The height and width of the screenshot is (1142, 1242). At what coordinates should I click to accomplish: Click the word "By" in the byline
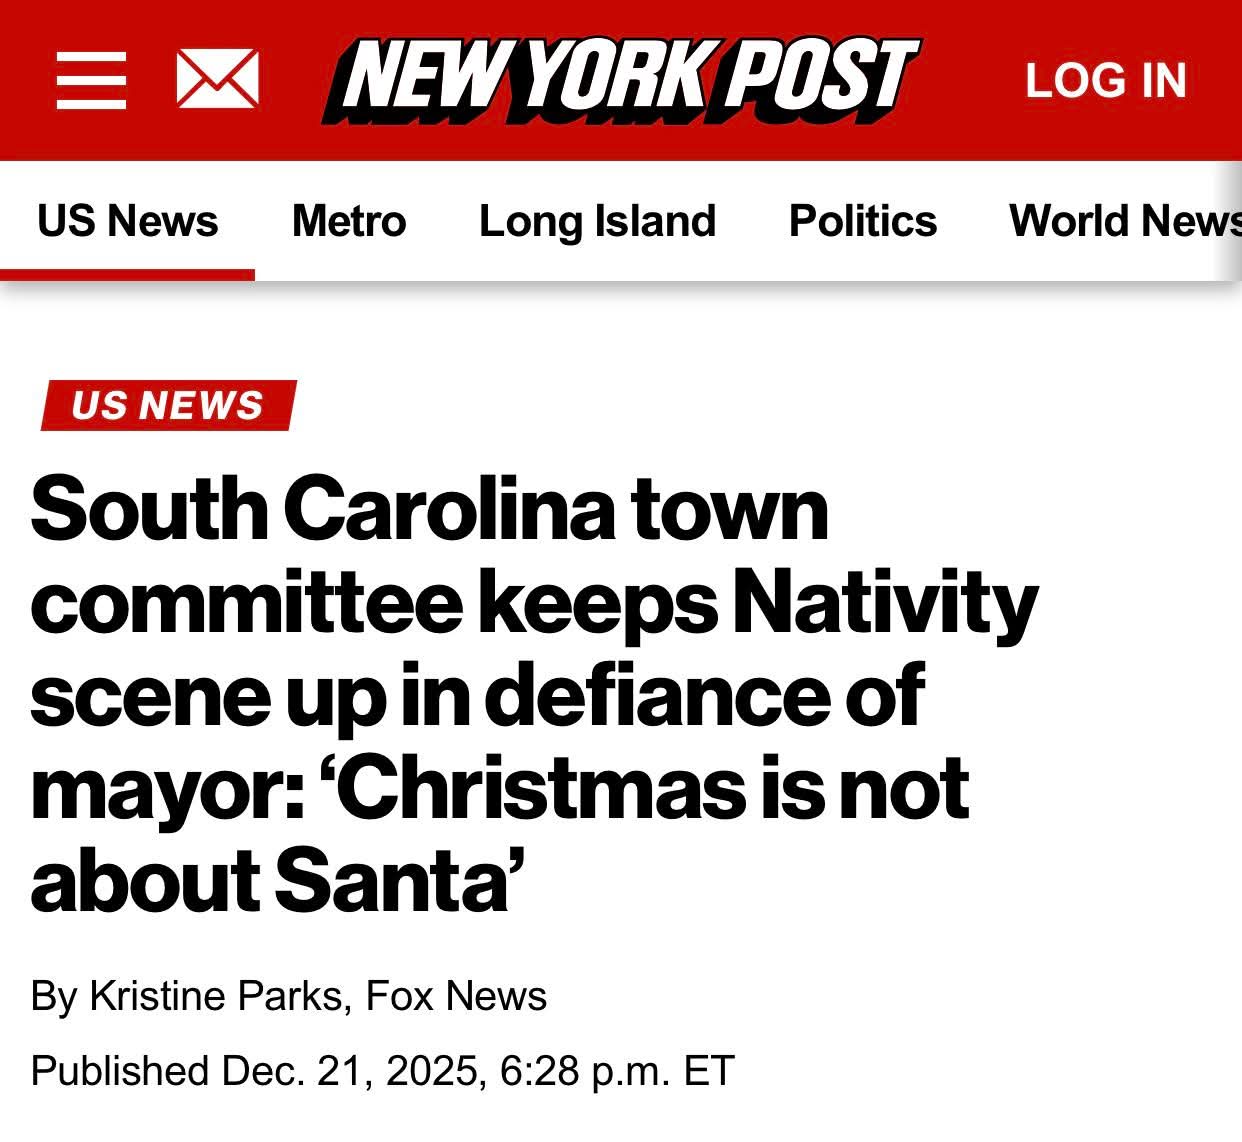(x=54, y=996)
